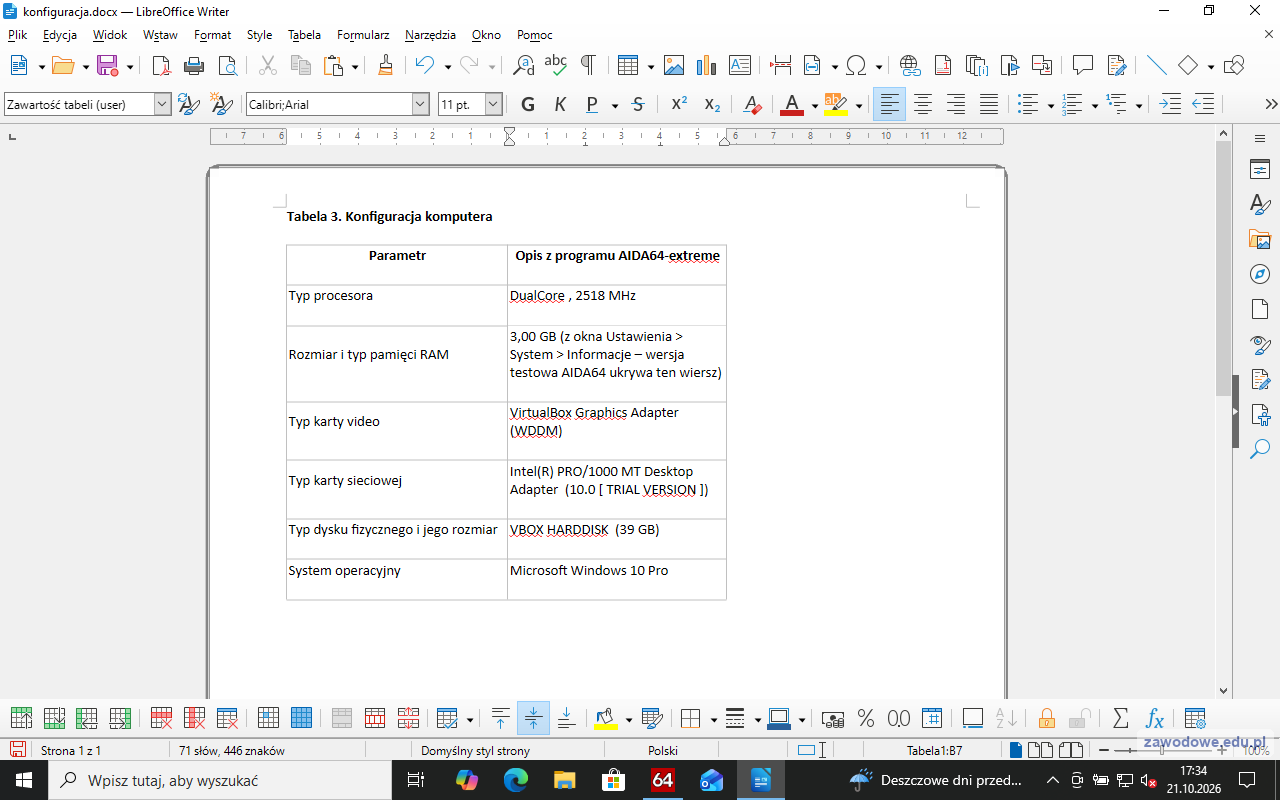Apply red font color swatch
The width and height of the screenshot is (1280, 800).
pyautogui.click(x=792, y=104)
